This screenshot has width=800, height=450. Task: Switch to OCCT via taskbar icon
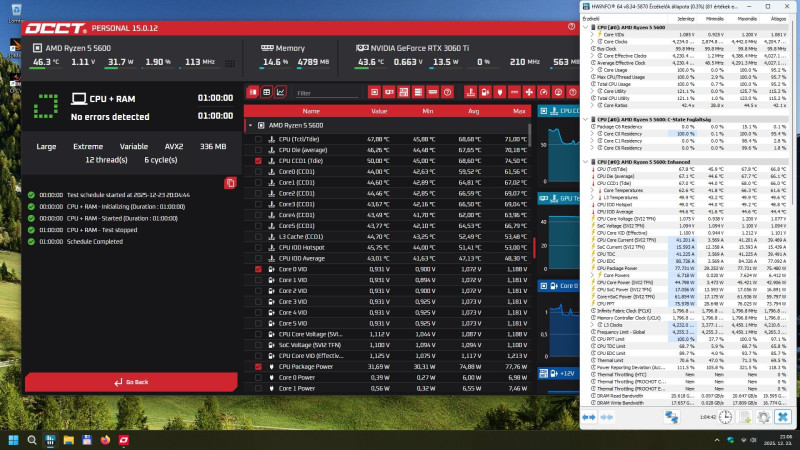click(123, 440)
